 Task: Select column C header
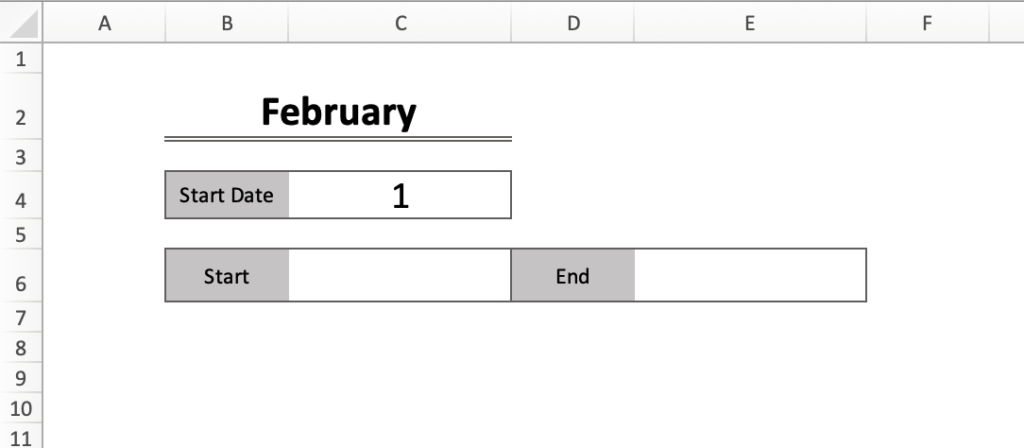[x=400, y=23]
